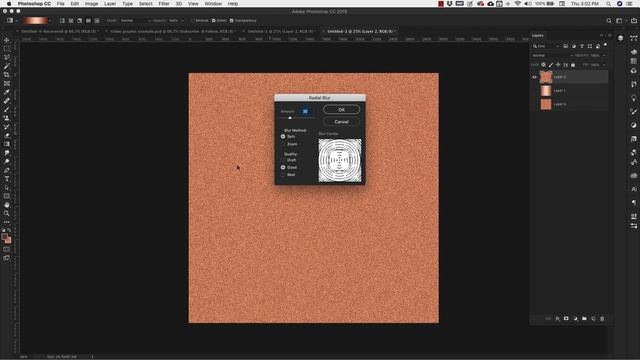Select the Eraser tool
The height and width of the screenshot is (360, 640).
pyautogui.click(x=7, y=136)
